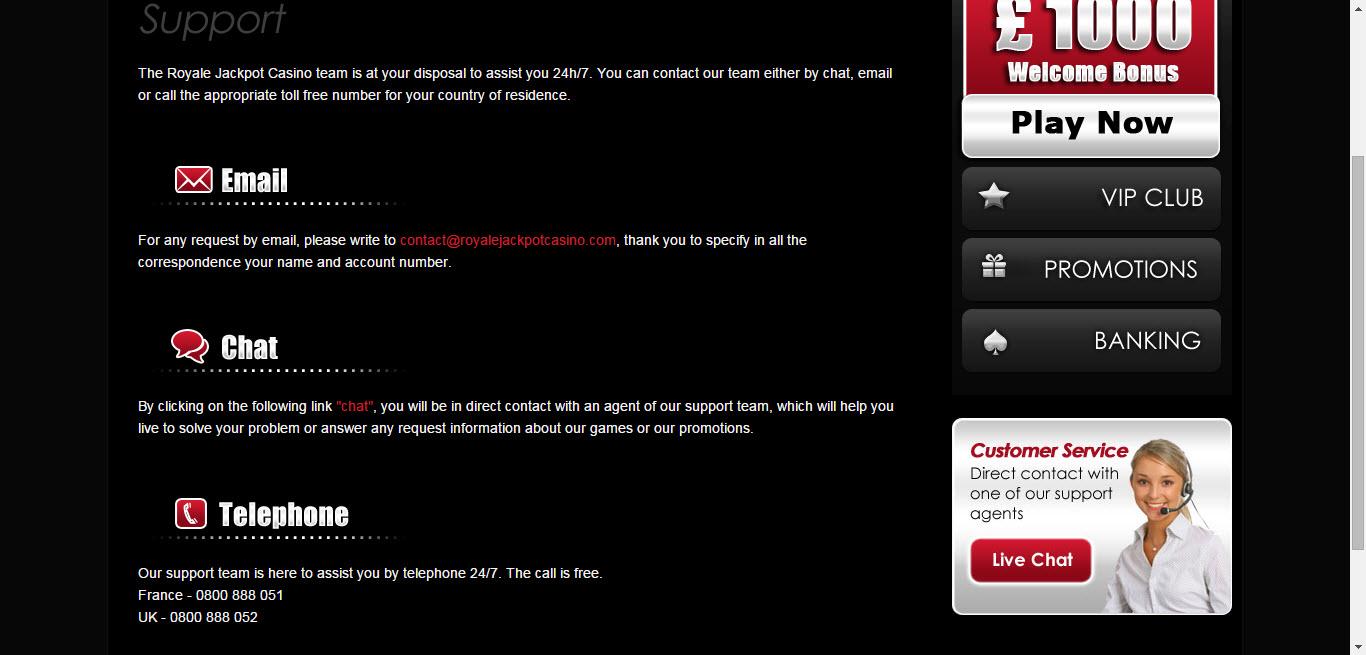Start a Live Chat with support
Image resolution: width=1366 pixels, height=655 pixels.
1031,561
